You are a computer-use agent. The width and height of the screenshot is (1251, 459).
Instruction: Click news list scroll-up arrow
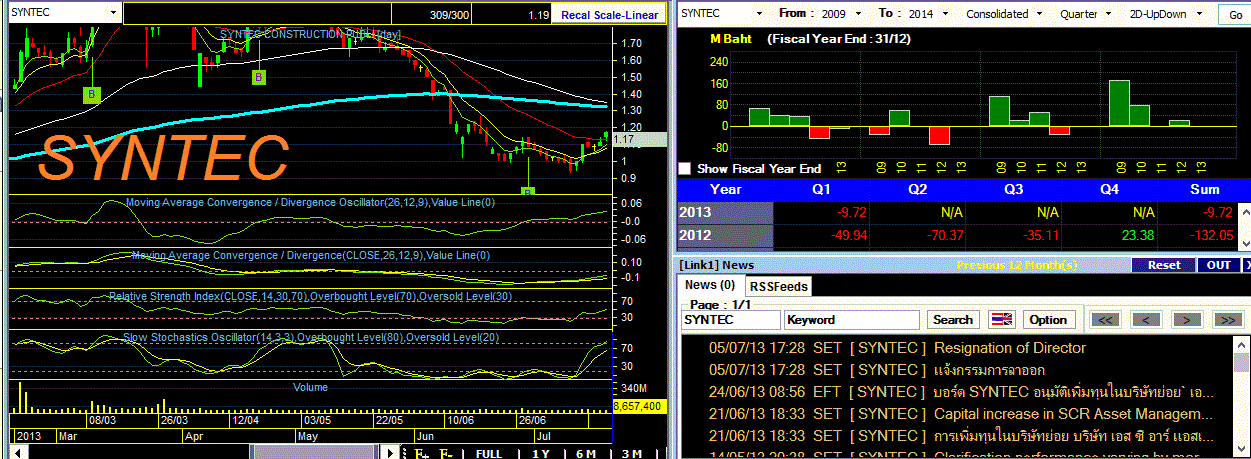1243,345
